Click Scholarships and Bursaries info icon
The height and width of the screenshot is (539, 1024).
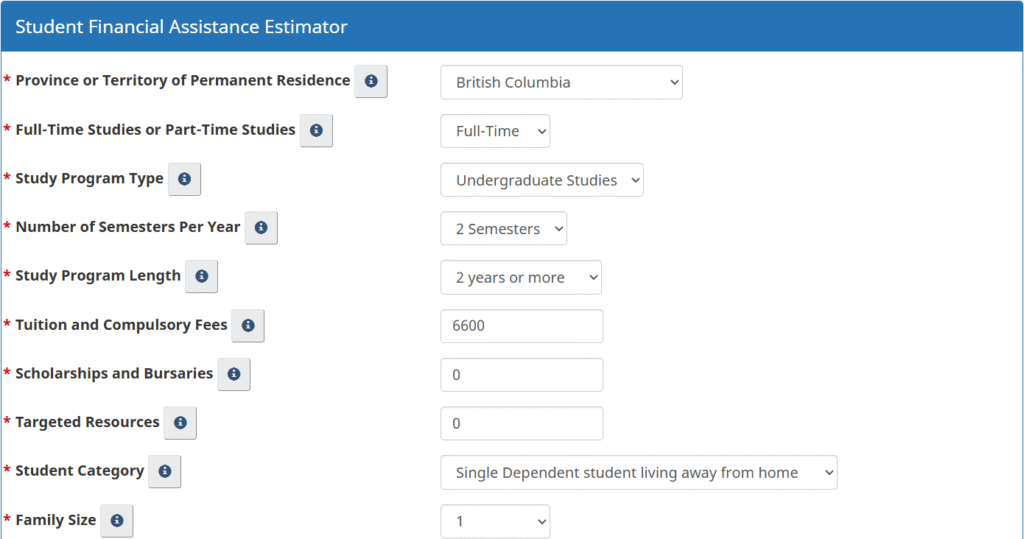(x=234, y=374)
